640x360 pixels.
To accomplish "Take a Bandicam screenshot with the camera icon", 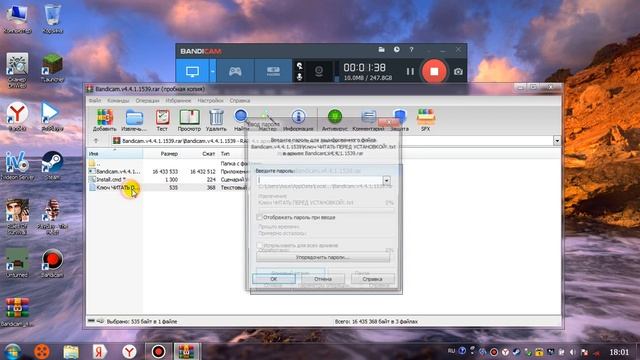I will point(458,72).
